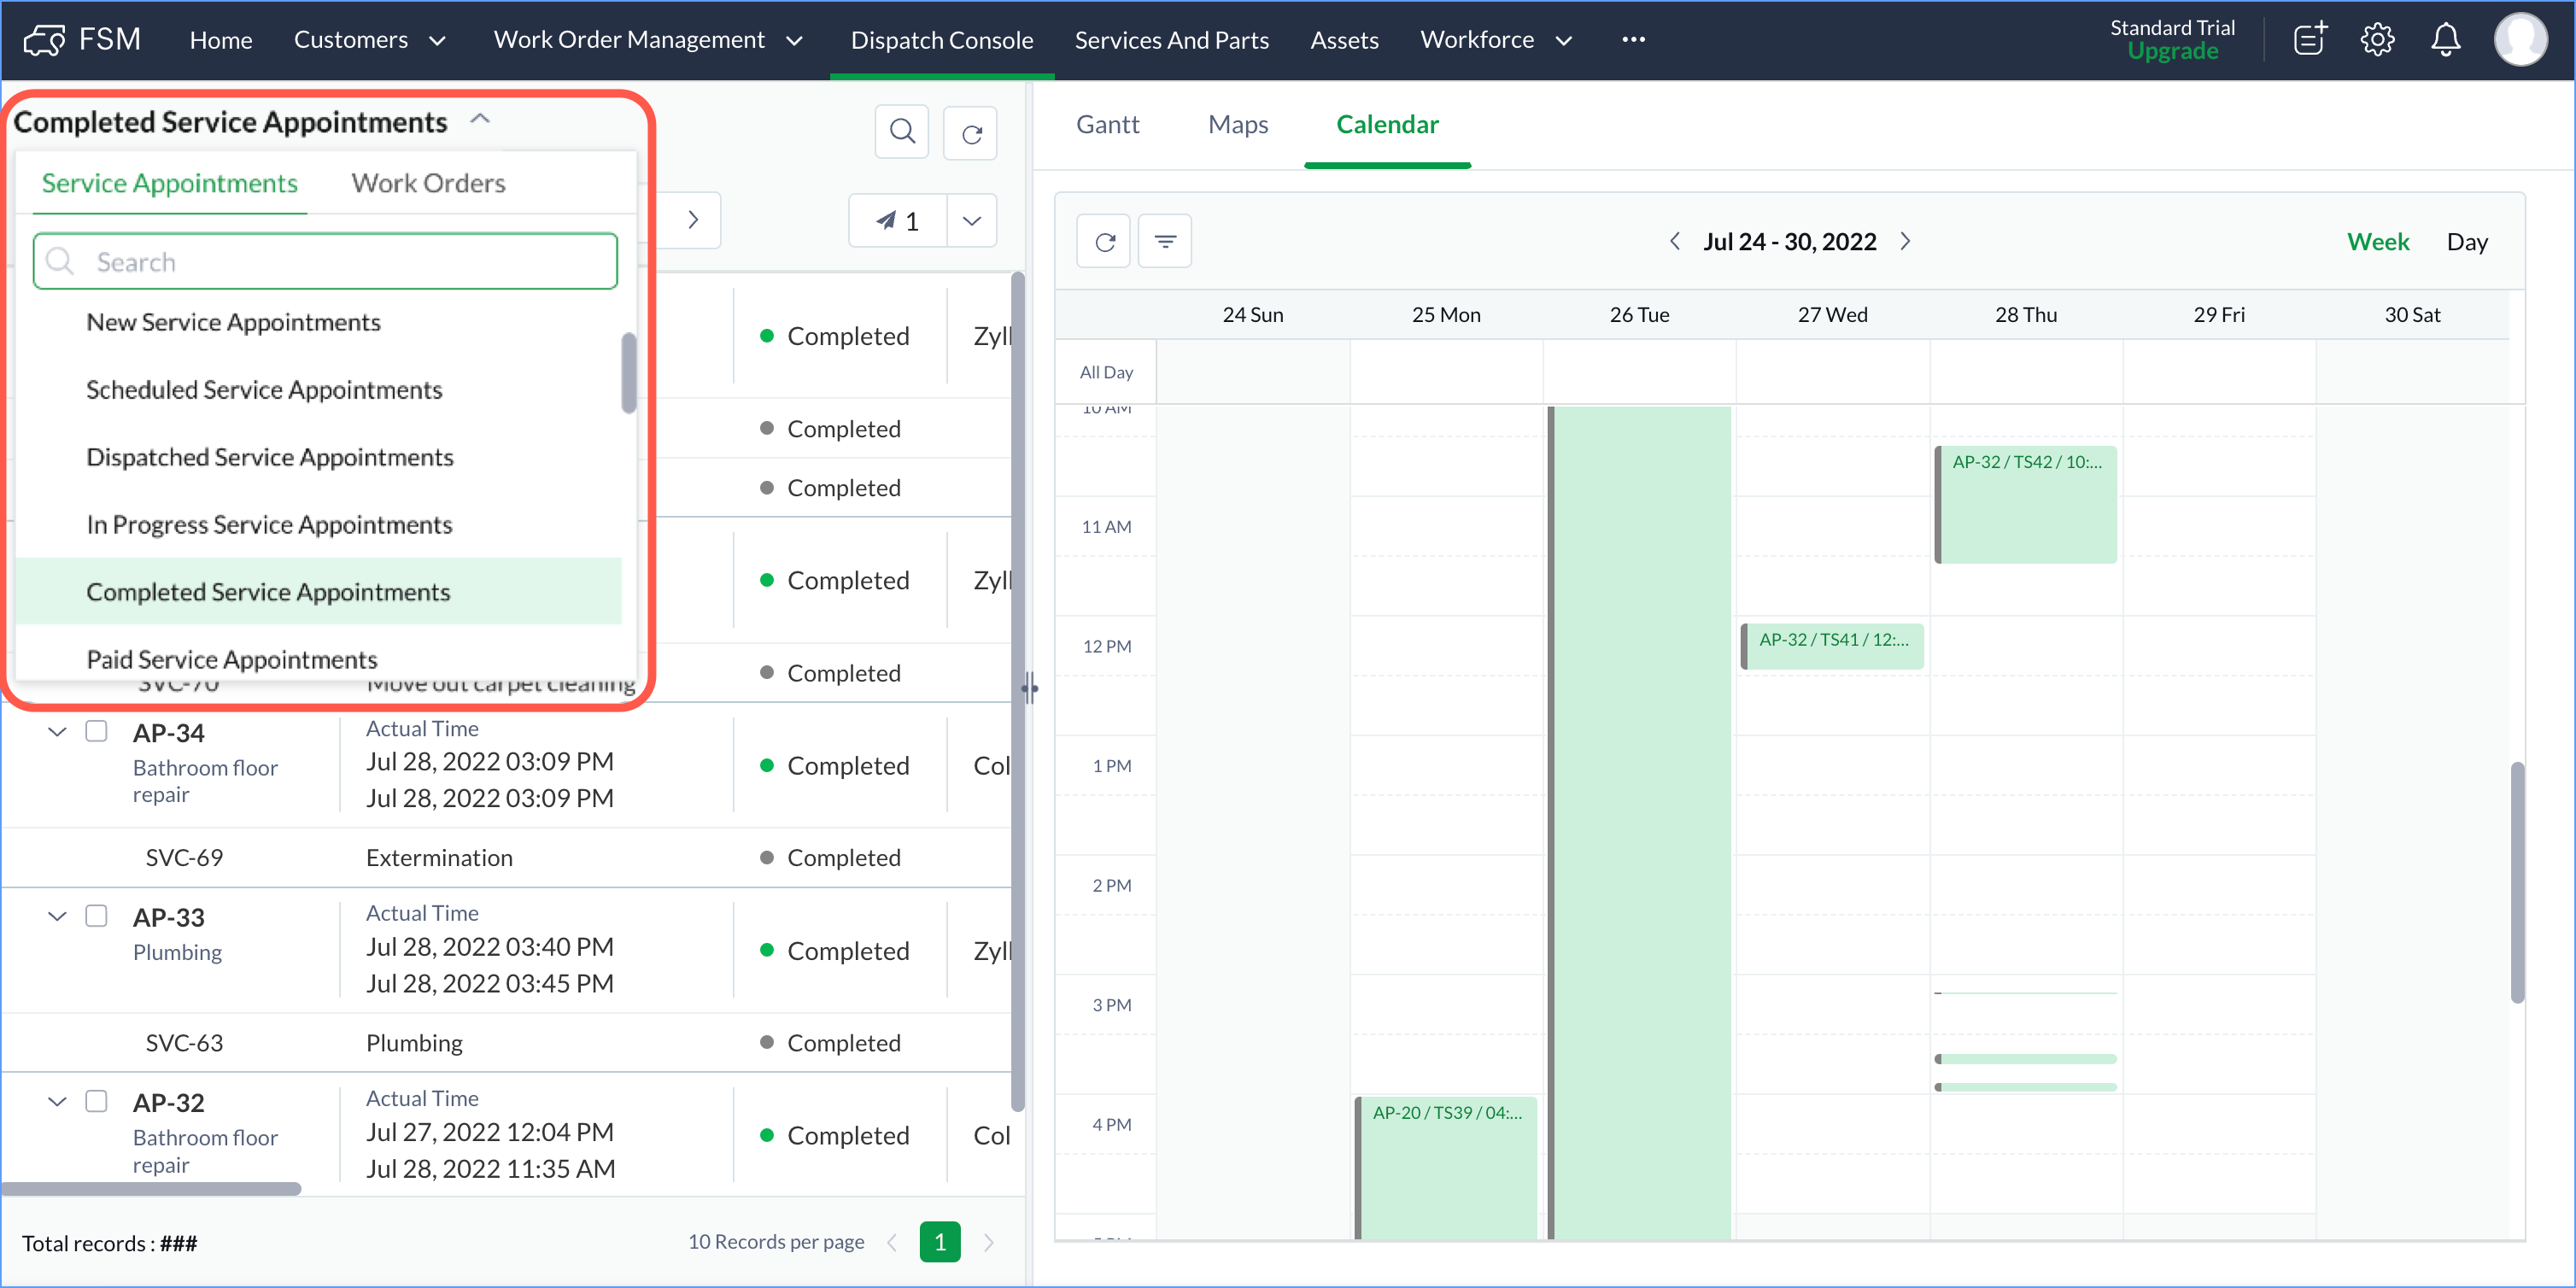Collapse the AP-34 row chevron
The width and height of the screenshot is (2576, 1288).
57,732
